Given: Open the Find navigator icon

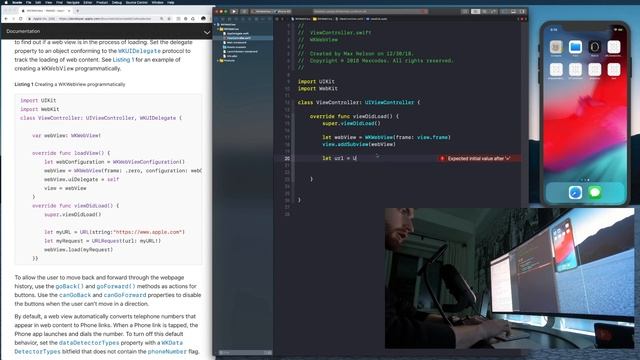Looking at the screenshot, I should pyautogui.click(x=236, y=19).
